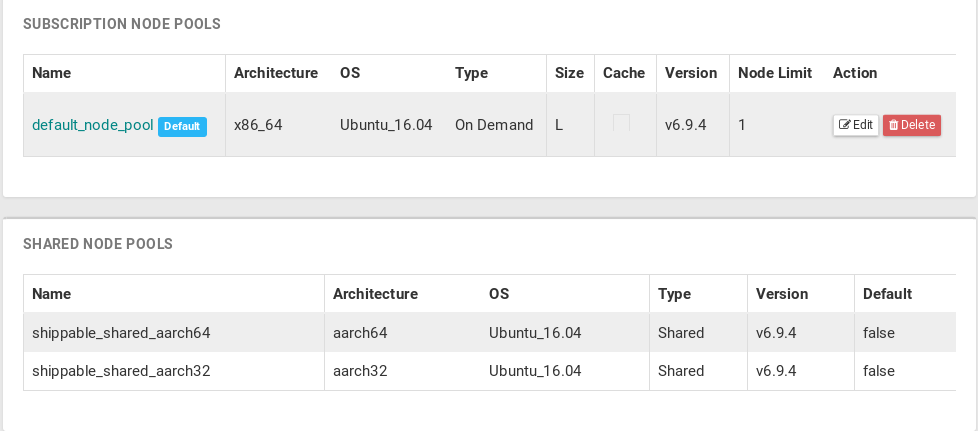This screenshot has width=978, height=431.
Task: Click the Node Limit column header
Action: point(774,73)
